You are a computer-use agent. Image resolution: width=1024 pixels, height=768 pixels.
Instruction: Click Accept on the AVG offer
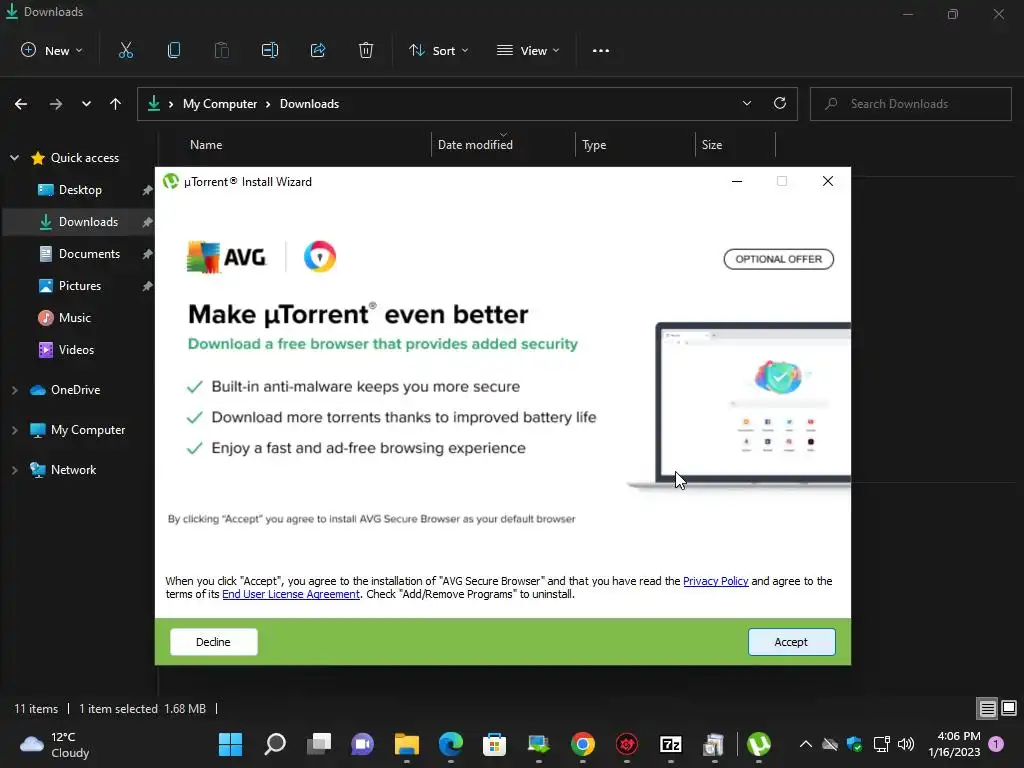[x=792, y=642]
